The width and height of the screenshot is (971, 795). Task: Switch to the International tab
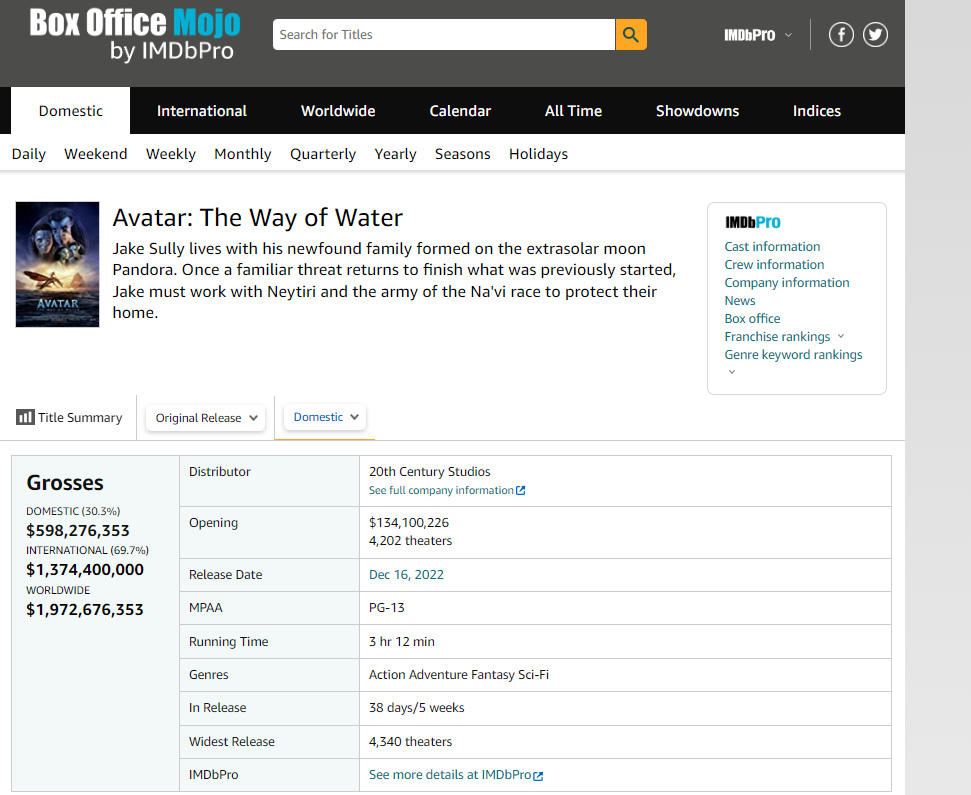point(202,111)
